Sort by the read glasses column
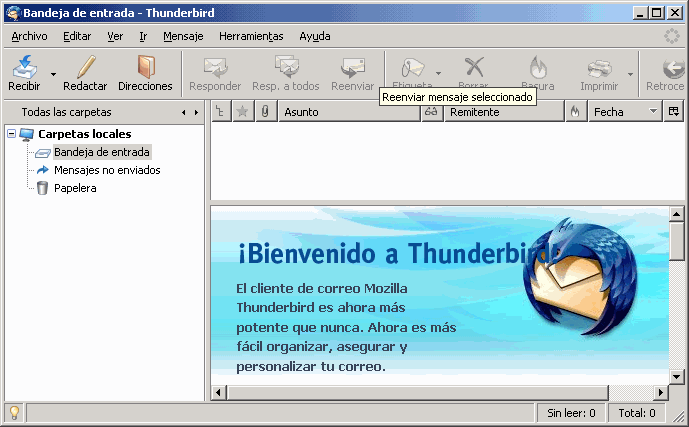 click(x=432, y=112)
